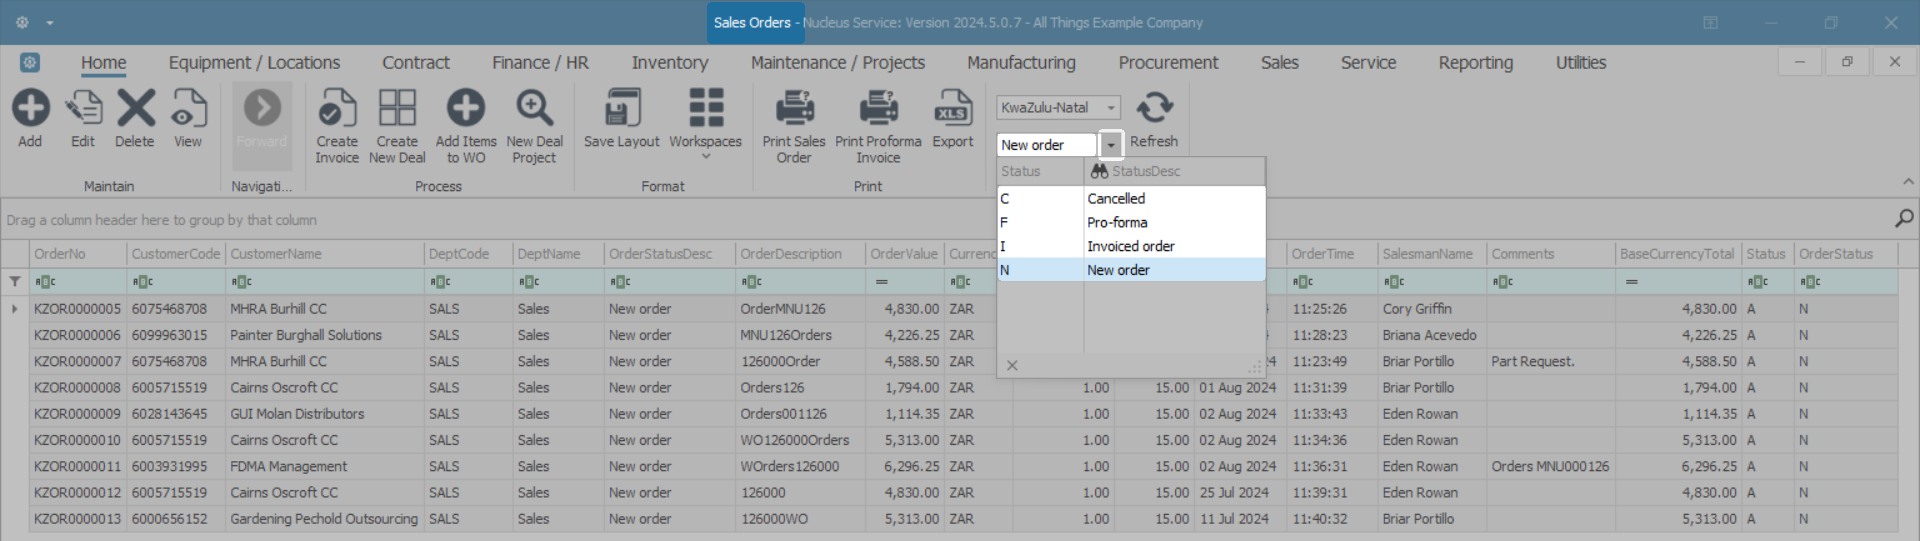1920x541 pixels.
Task: Click the Save Layout icon
Action: [x=622, y=108]
